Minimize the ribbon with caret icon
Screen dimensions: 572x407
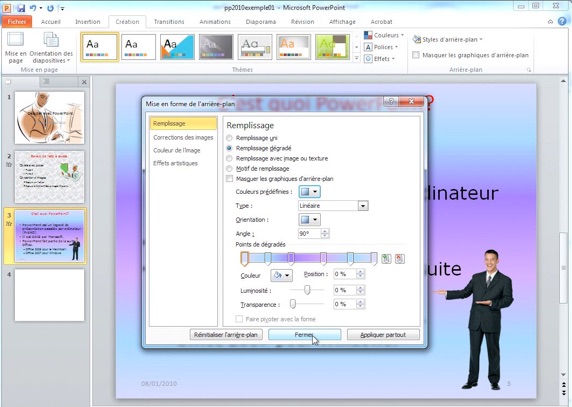click(550, 22)
